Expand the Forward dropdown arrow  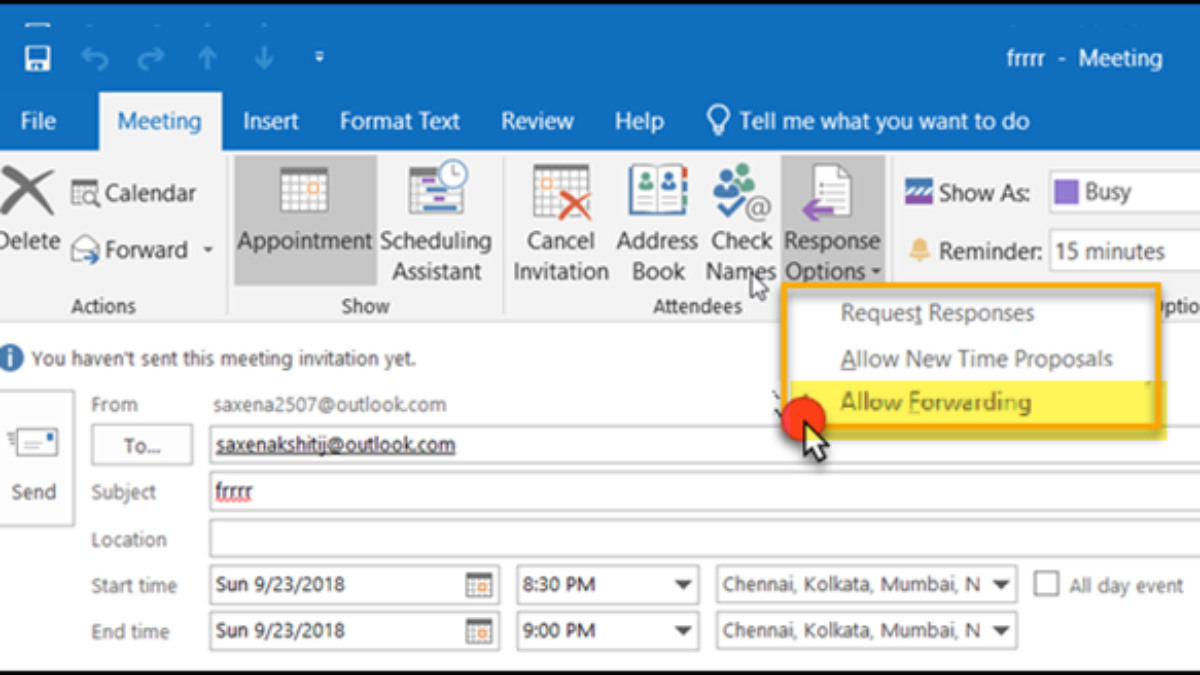pos(208,250)
